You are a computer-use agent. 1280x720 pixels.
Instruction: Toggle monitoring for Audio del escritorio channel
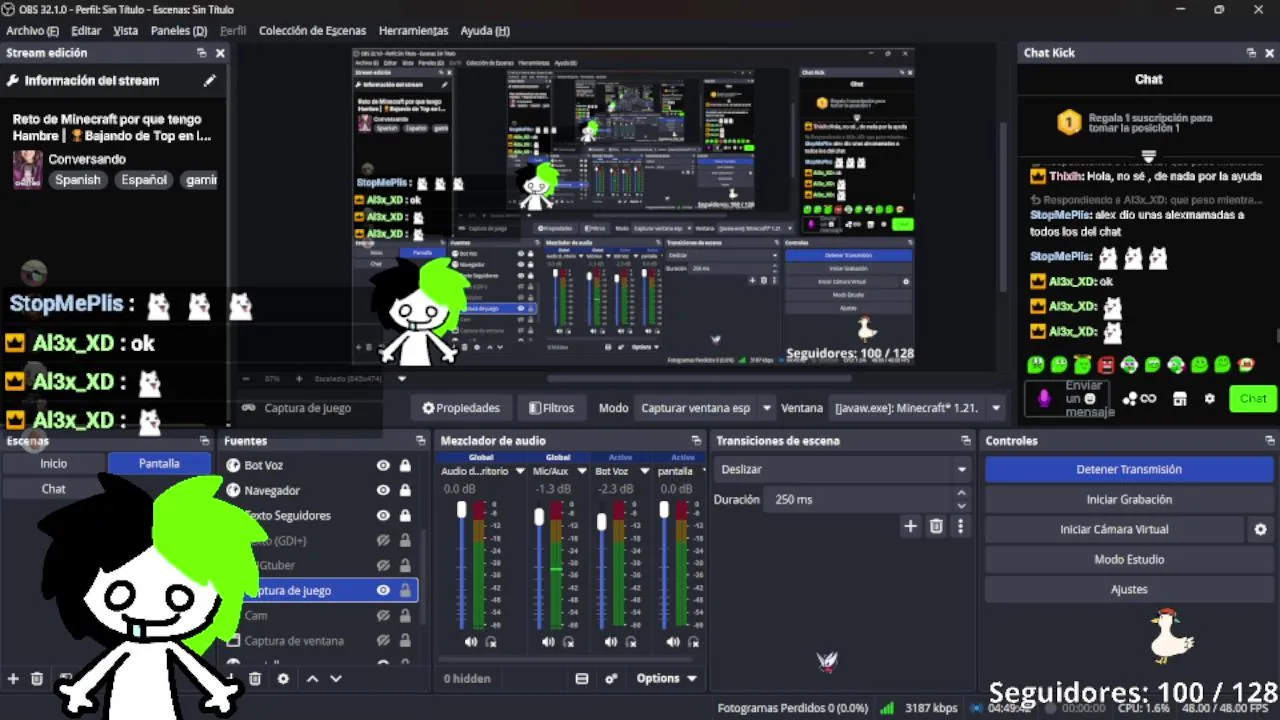tap(491, 642)
